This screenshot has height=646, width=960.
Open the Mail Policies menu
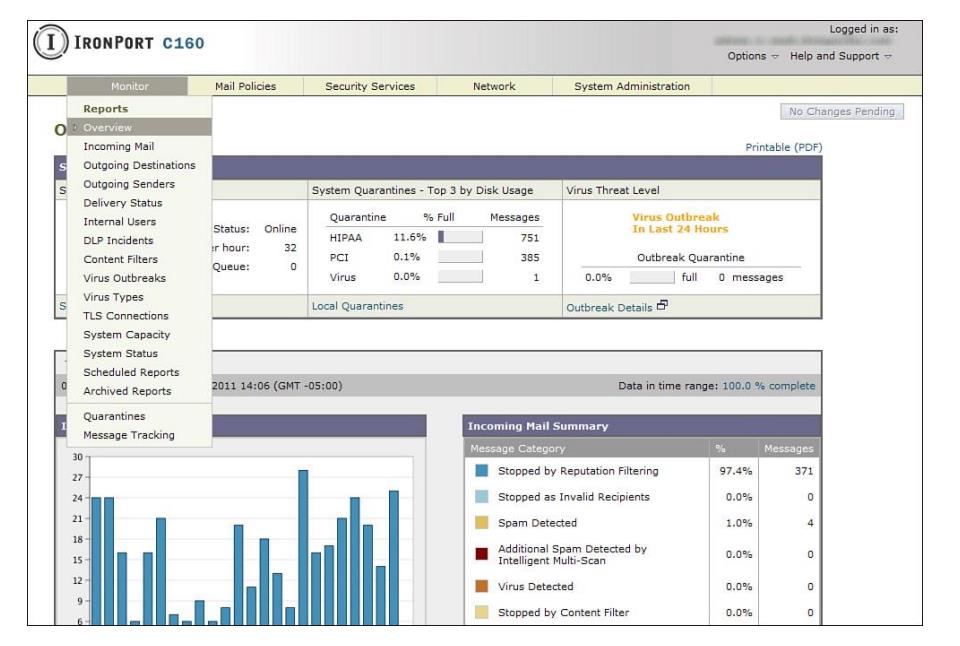[245, 87]
